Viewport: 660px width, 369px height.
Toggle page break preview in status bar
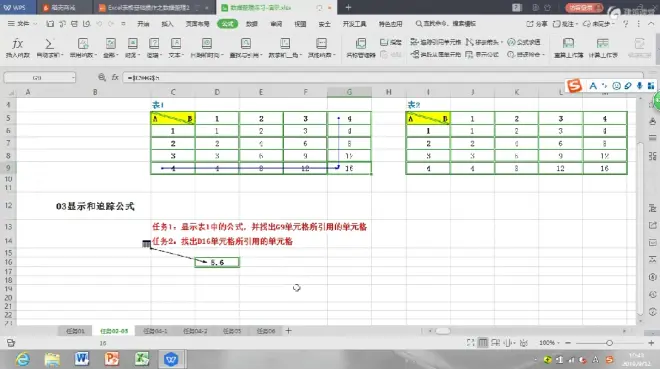tap(495, 343)
